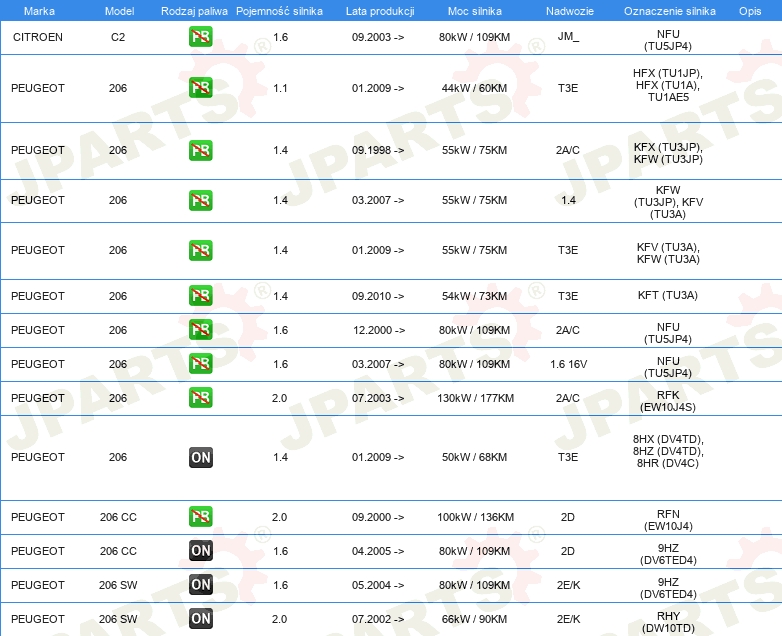
Task: Click petrol icon in 12.2000 row
Action: (200, 329)
